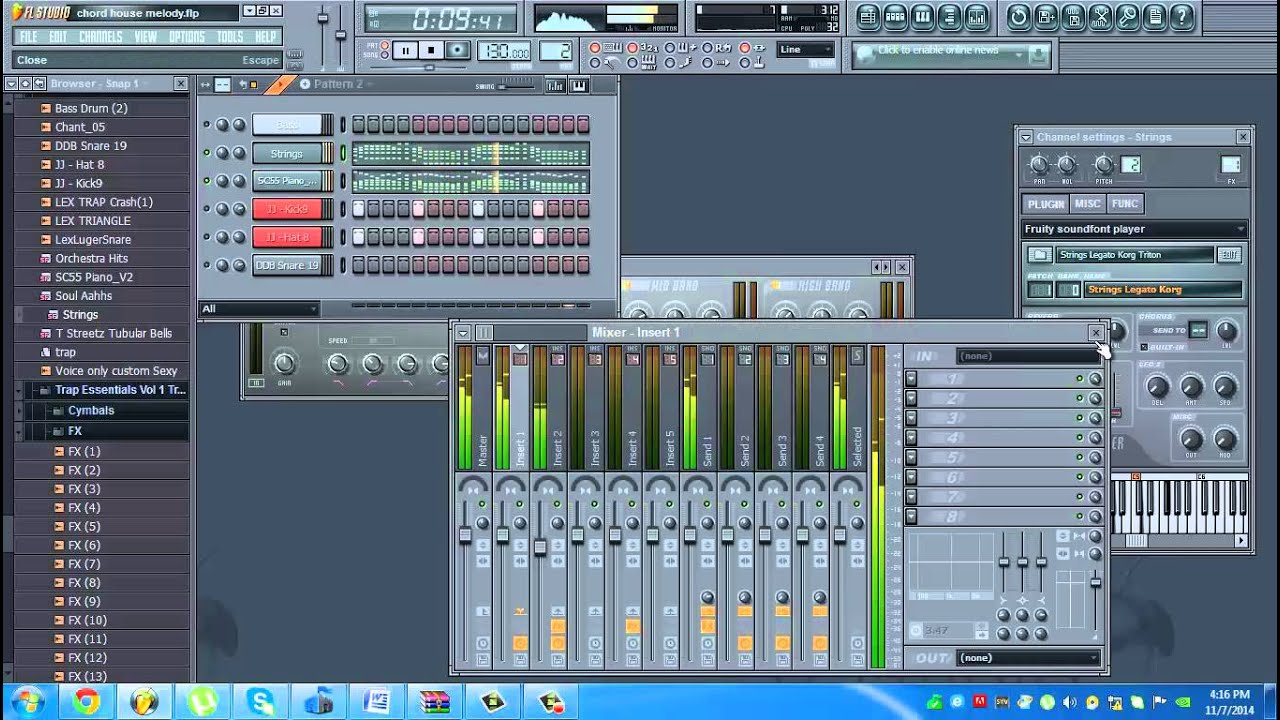This screenshot has width=1280, height=720.
Task: Toggle the Browser panel toolbar icon
Action: click(x=949, y=17)
